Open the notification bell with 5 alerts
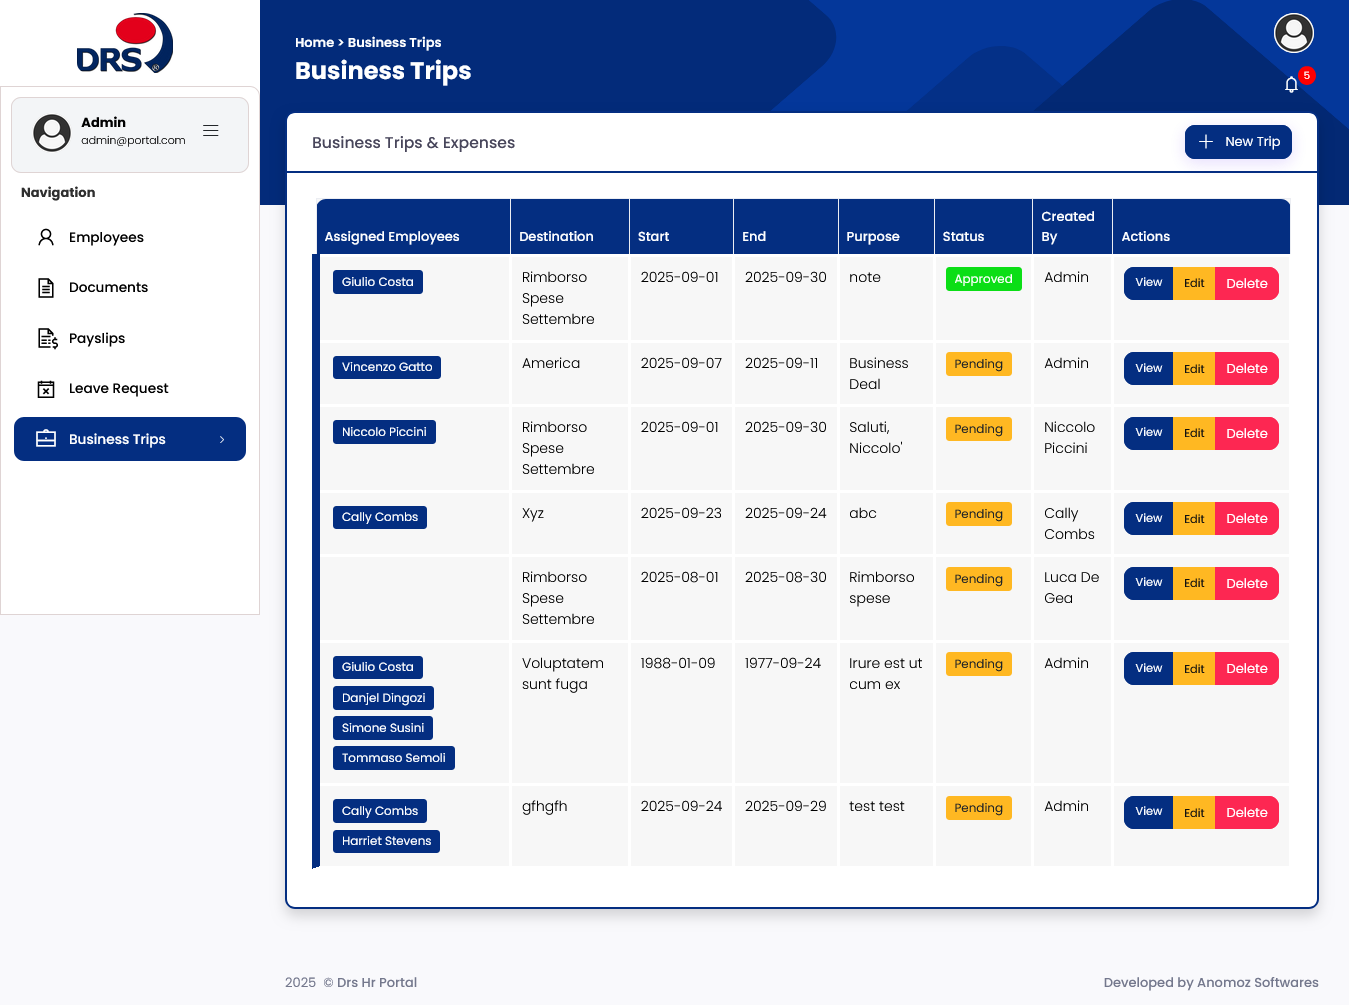1349x1005 pixels. (1292, 84)
